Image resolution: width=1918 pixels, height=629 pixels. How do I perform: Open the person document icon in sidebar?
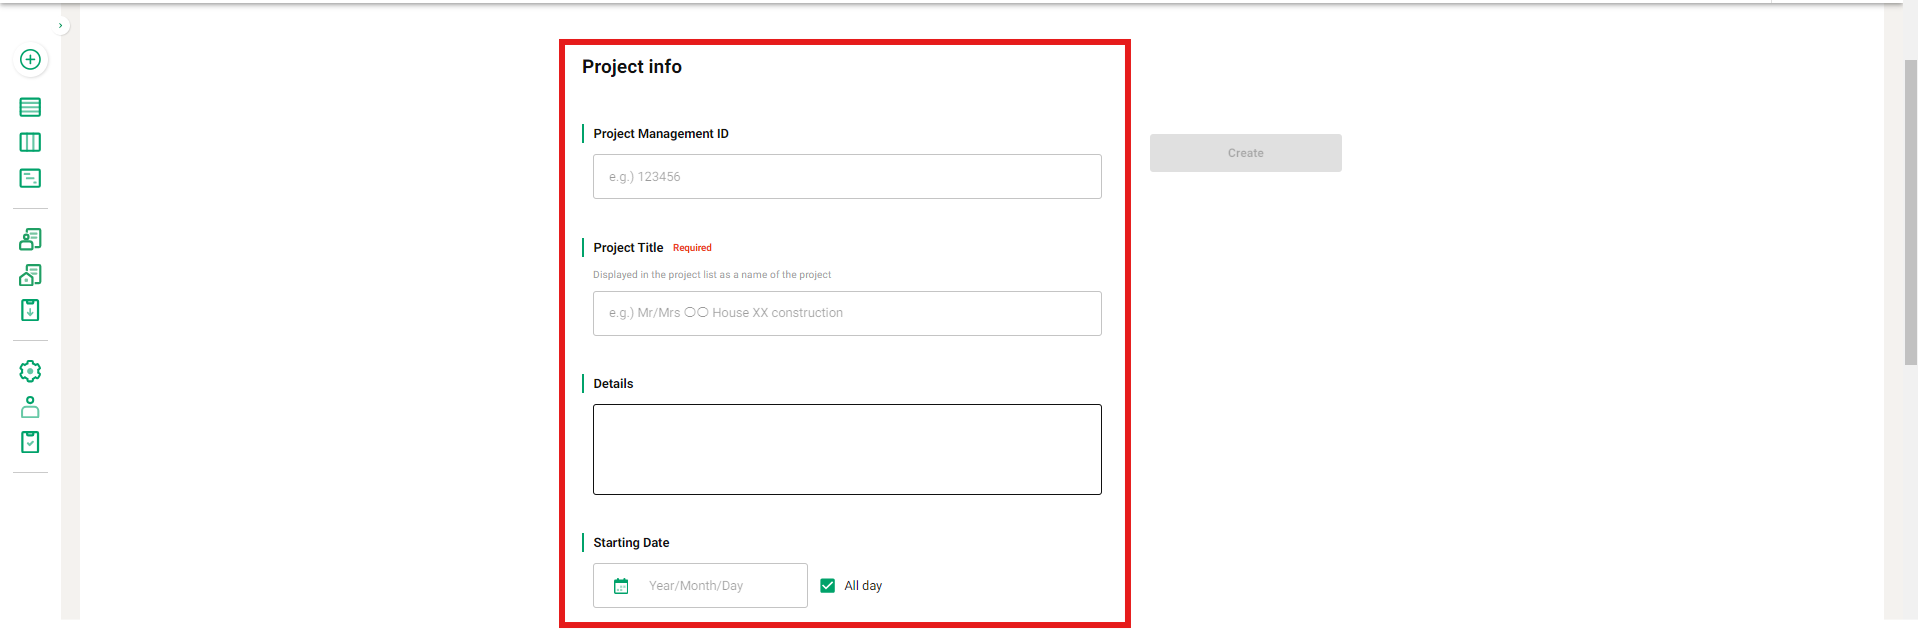click(30, 239)
